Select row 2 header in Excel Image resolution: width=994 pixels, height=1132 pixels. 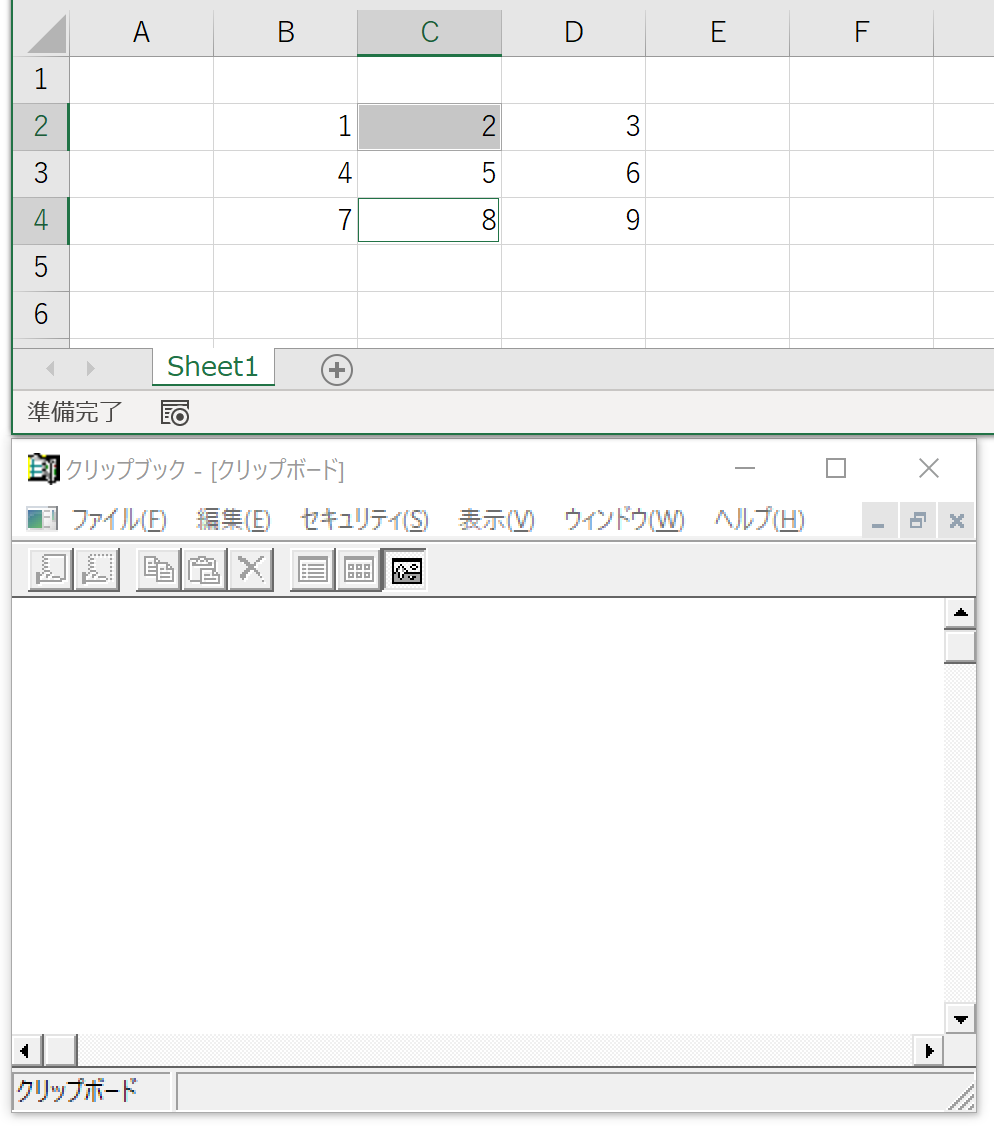tap(41, 126)
